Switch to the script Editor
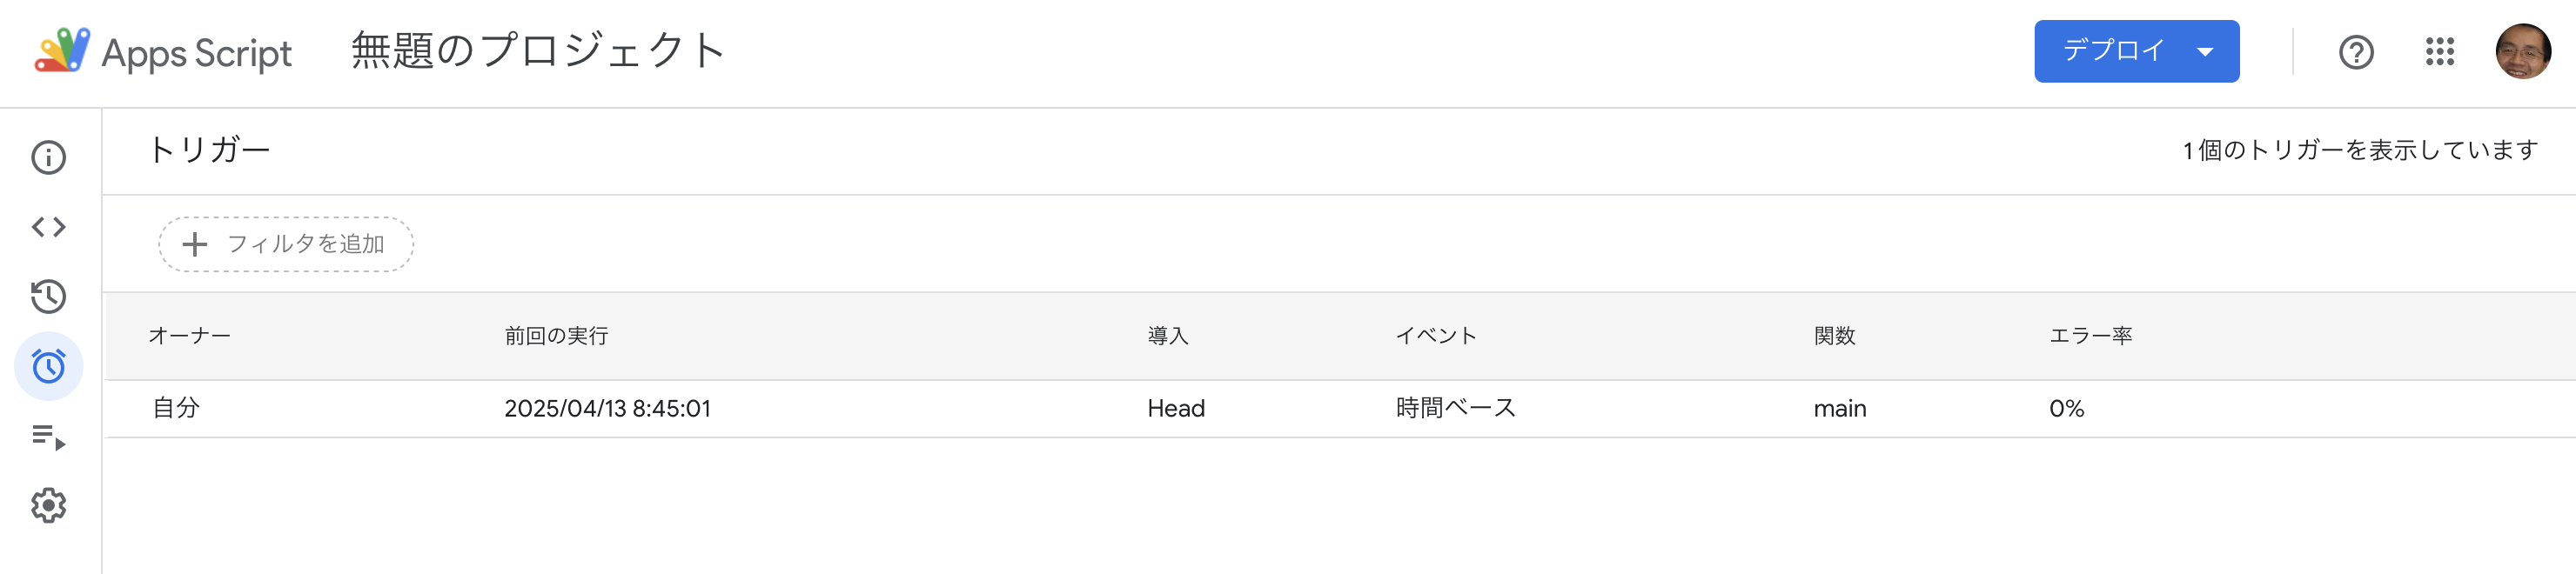This screenshot has width=2576, height=574. click(x=50, y=227)
